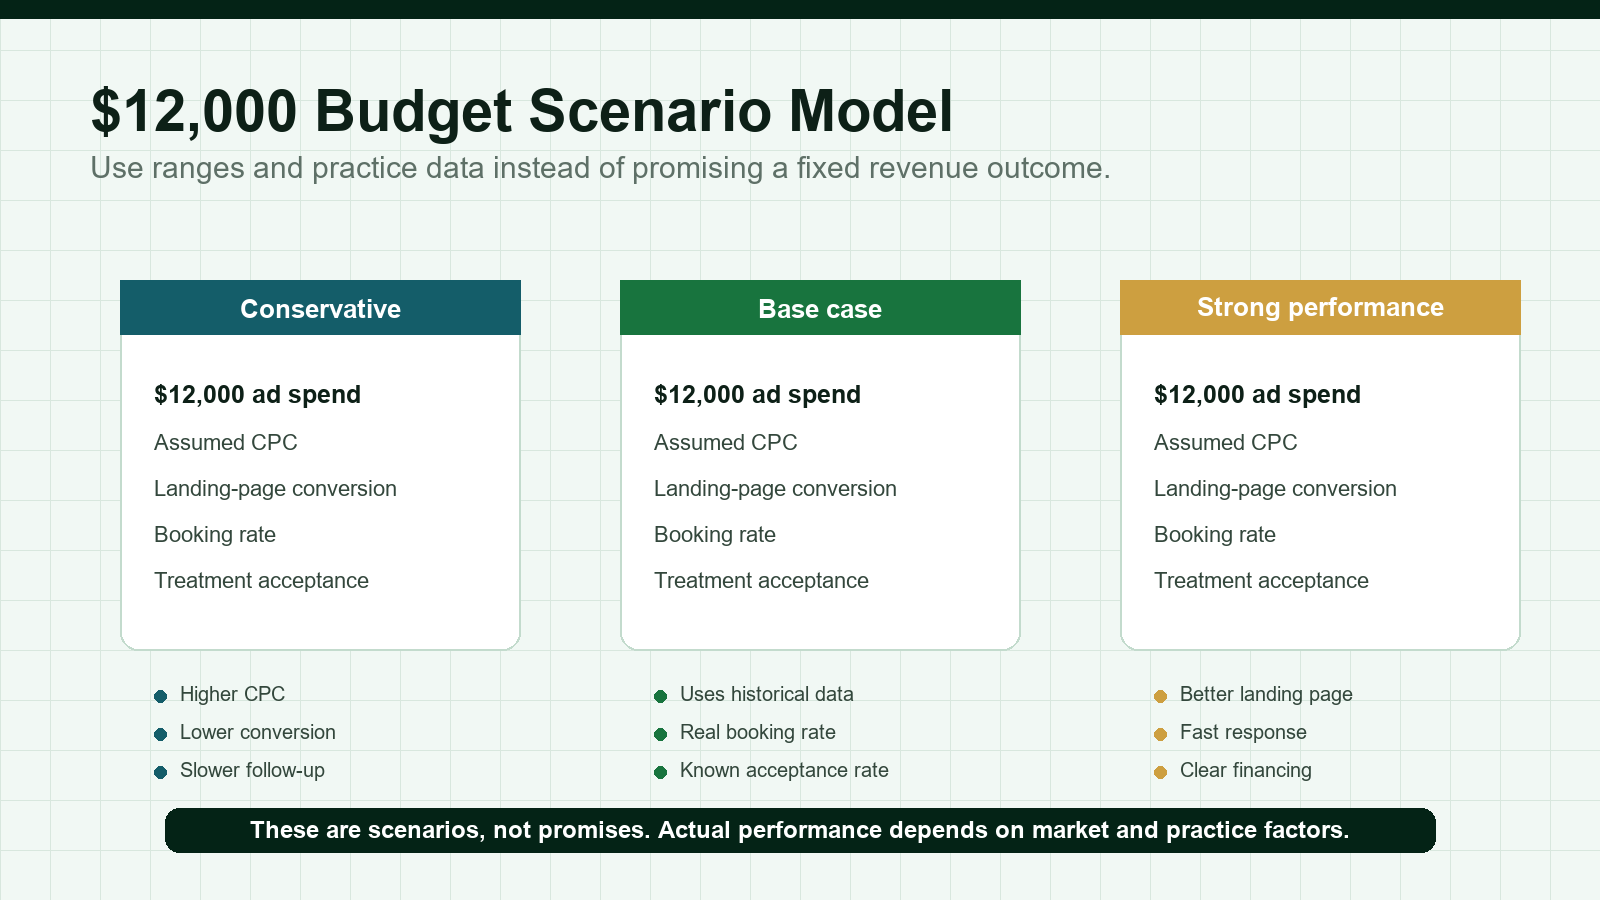Screen dimensions: 1600x900
Task: Click the 'Higher CPC' bullet text
Action: tap(232, 694)
